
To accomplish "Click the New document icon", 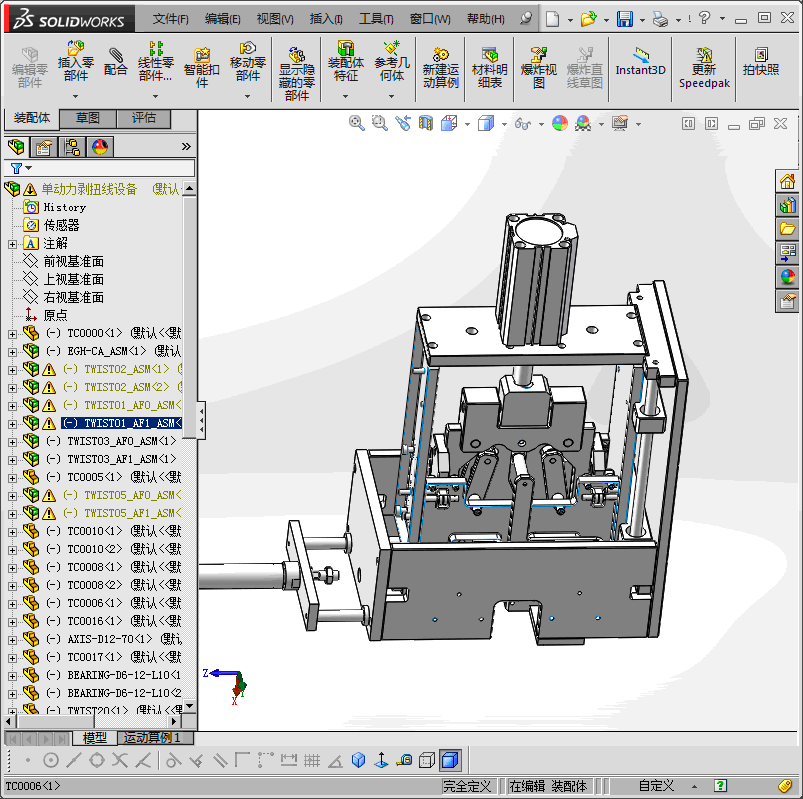I will point(553,19).
